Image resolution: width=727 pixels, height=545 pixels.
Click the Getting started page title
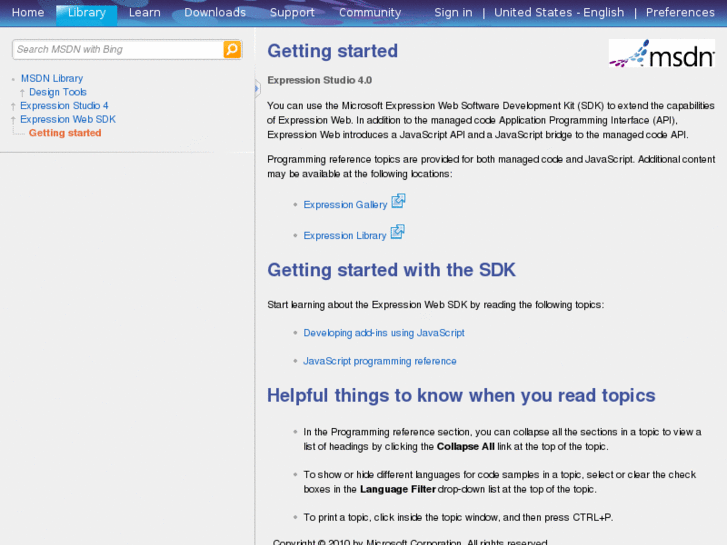pyautogui.click(x=332, y=51)
